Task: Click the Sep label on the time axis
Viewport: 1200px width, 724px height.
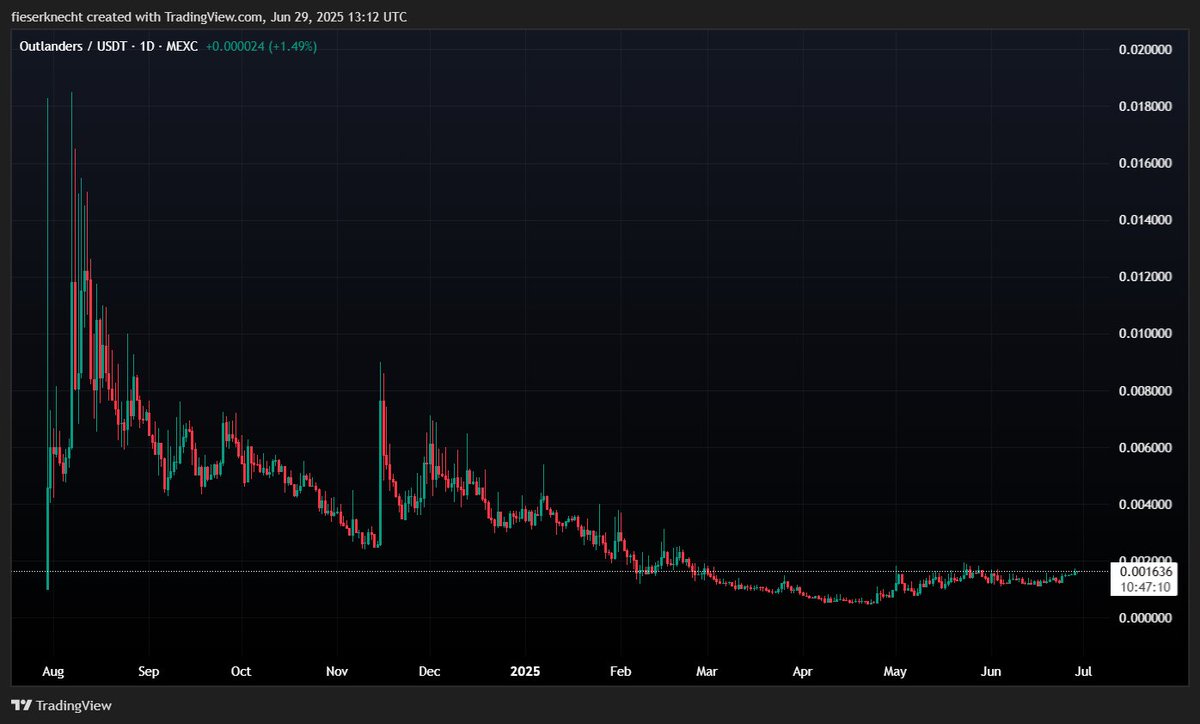Action: pyautogui.click(x=148, y=672)
